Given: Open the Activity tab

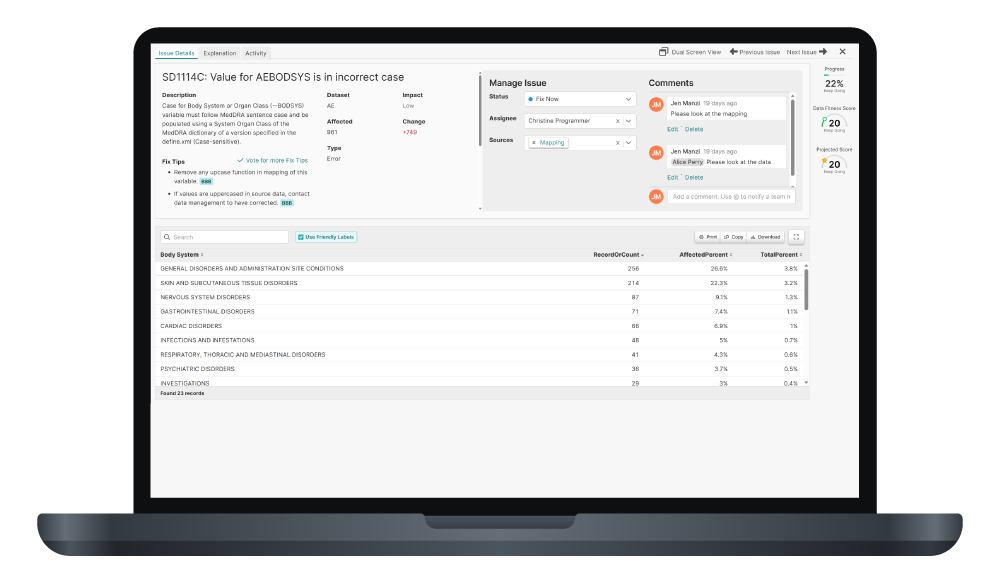Looking at the screenshot, I should pyautogui.click(x=256, y=53).
